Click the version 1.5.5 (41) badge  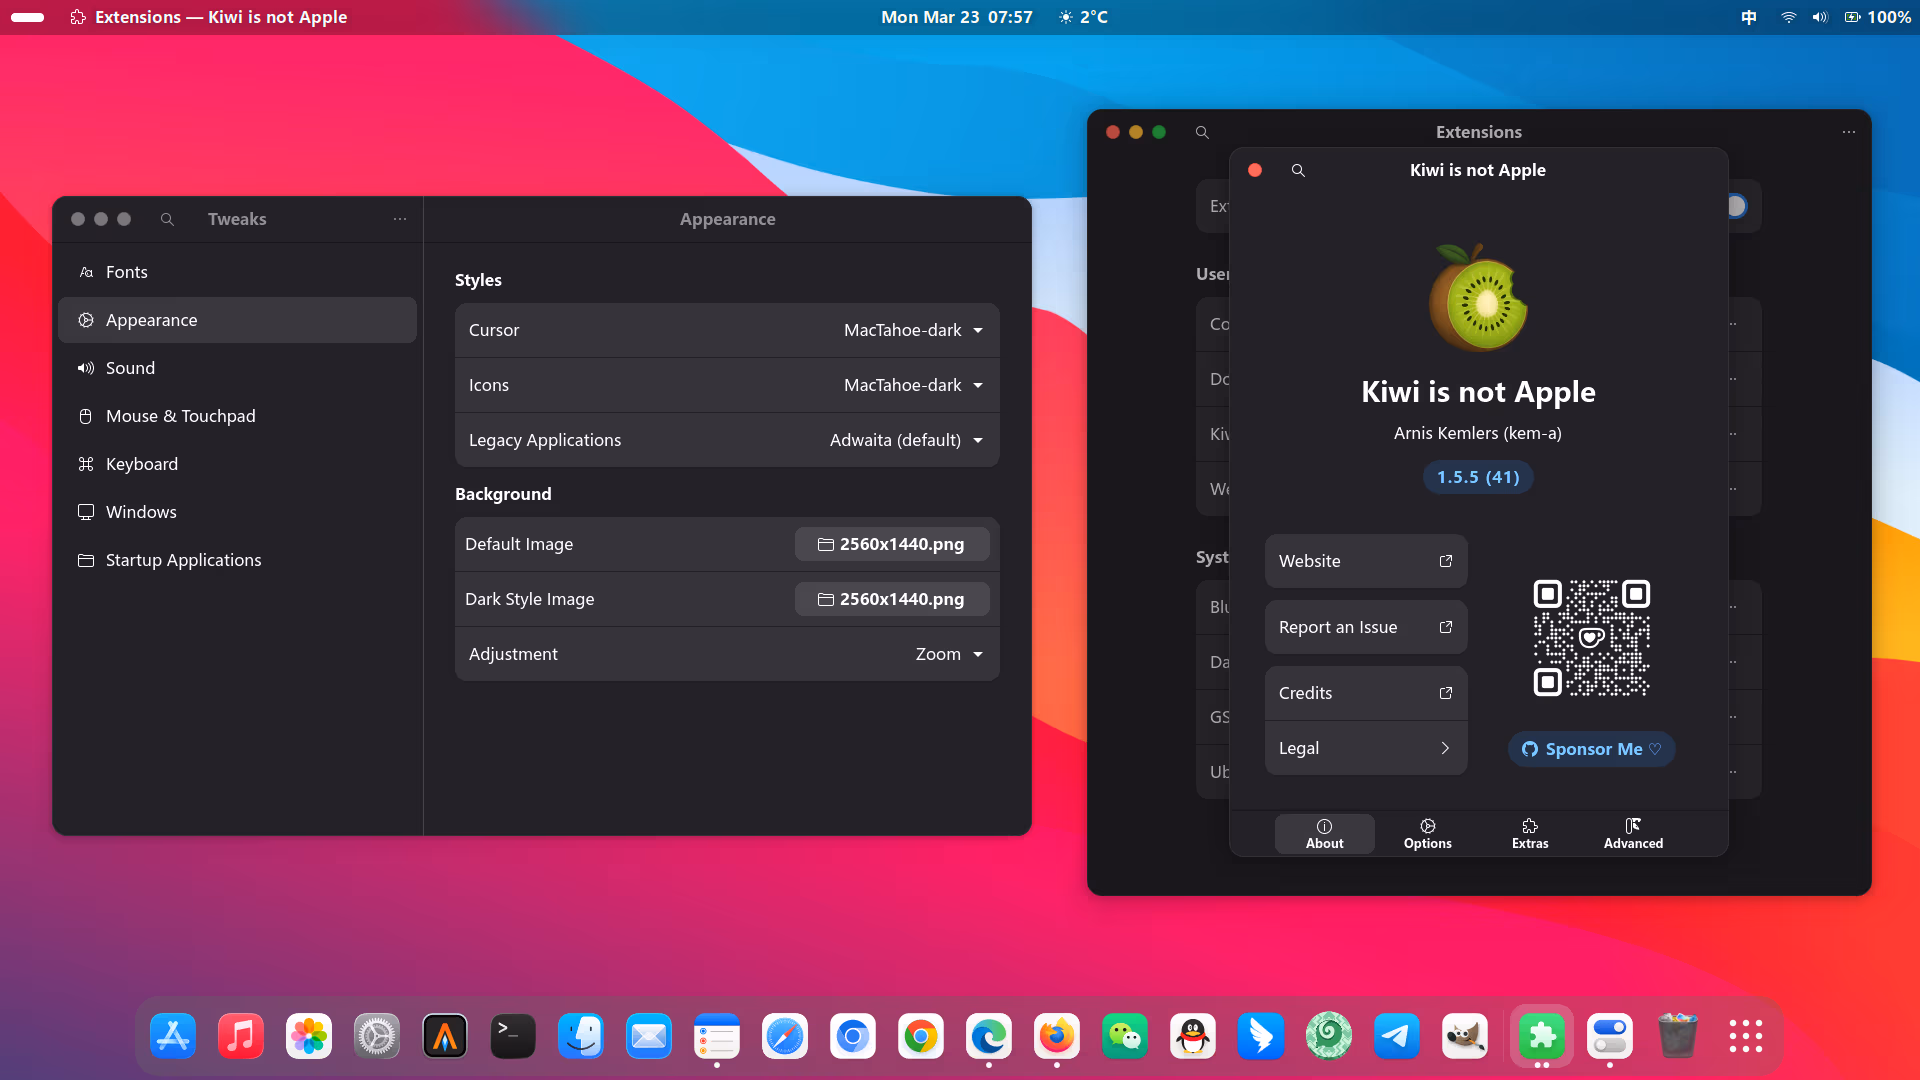coord(1478,477)
